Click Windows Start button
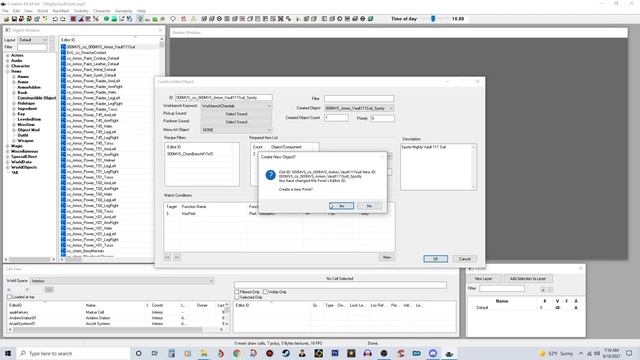Viewport: 640px width, 360px height. [8, 353]
